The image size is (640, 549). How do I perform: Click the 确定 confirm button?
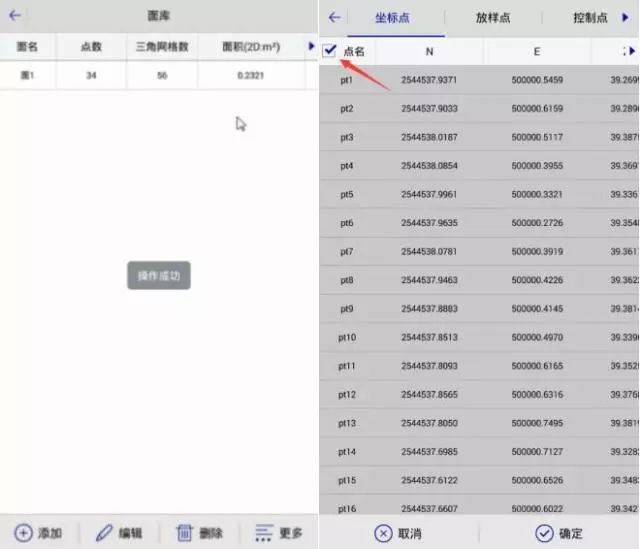[559, 533]
